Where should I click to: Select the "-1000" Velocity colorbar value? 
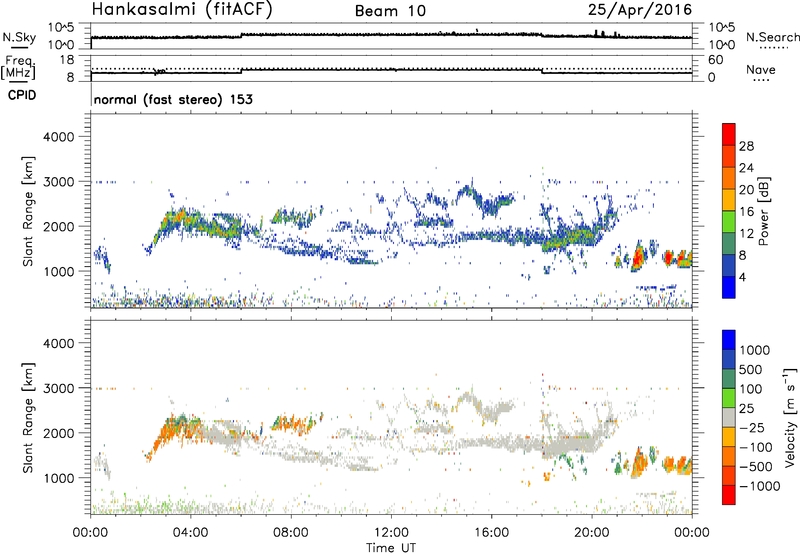click(759, 486)
